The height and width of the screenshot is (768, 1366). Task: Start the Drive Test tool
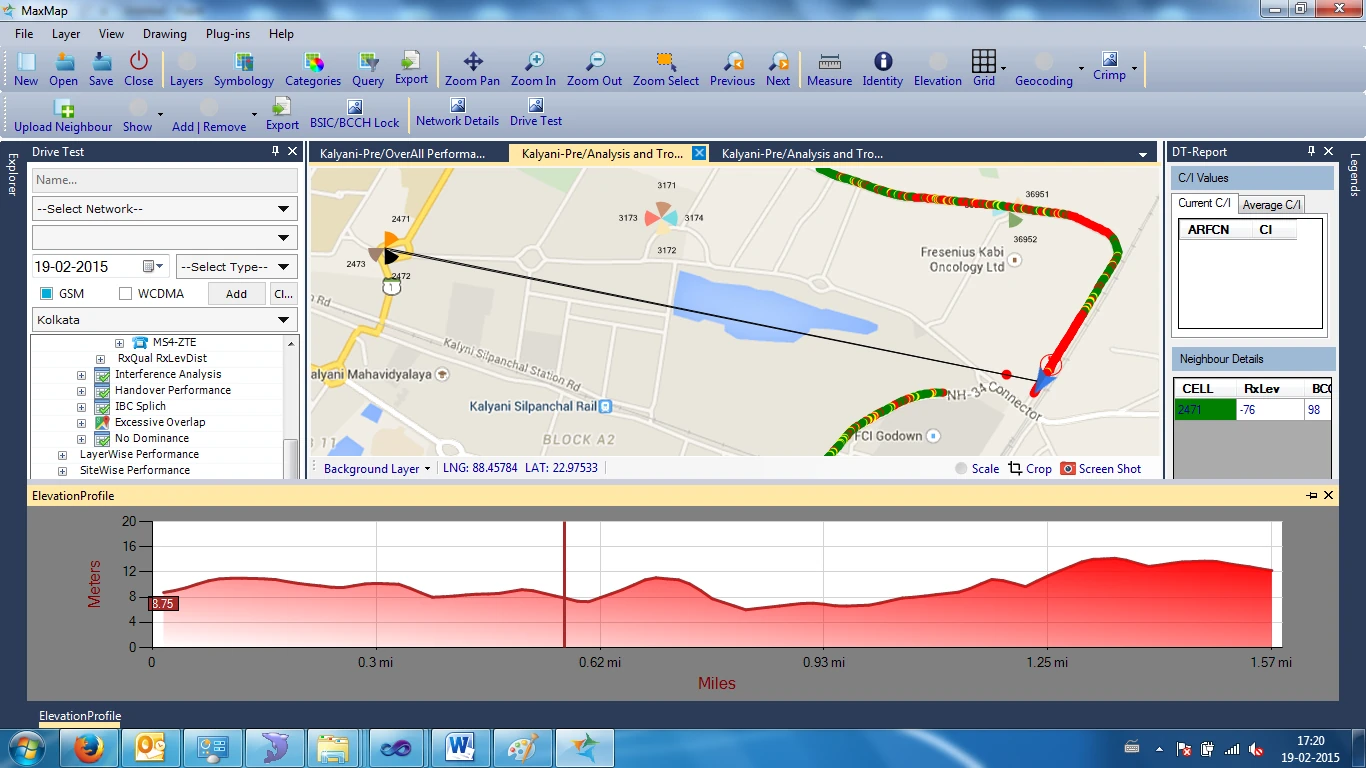coord(536,113)
